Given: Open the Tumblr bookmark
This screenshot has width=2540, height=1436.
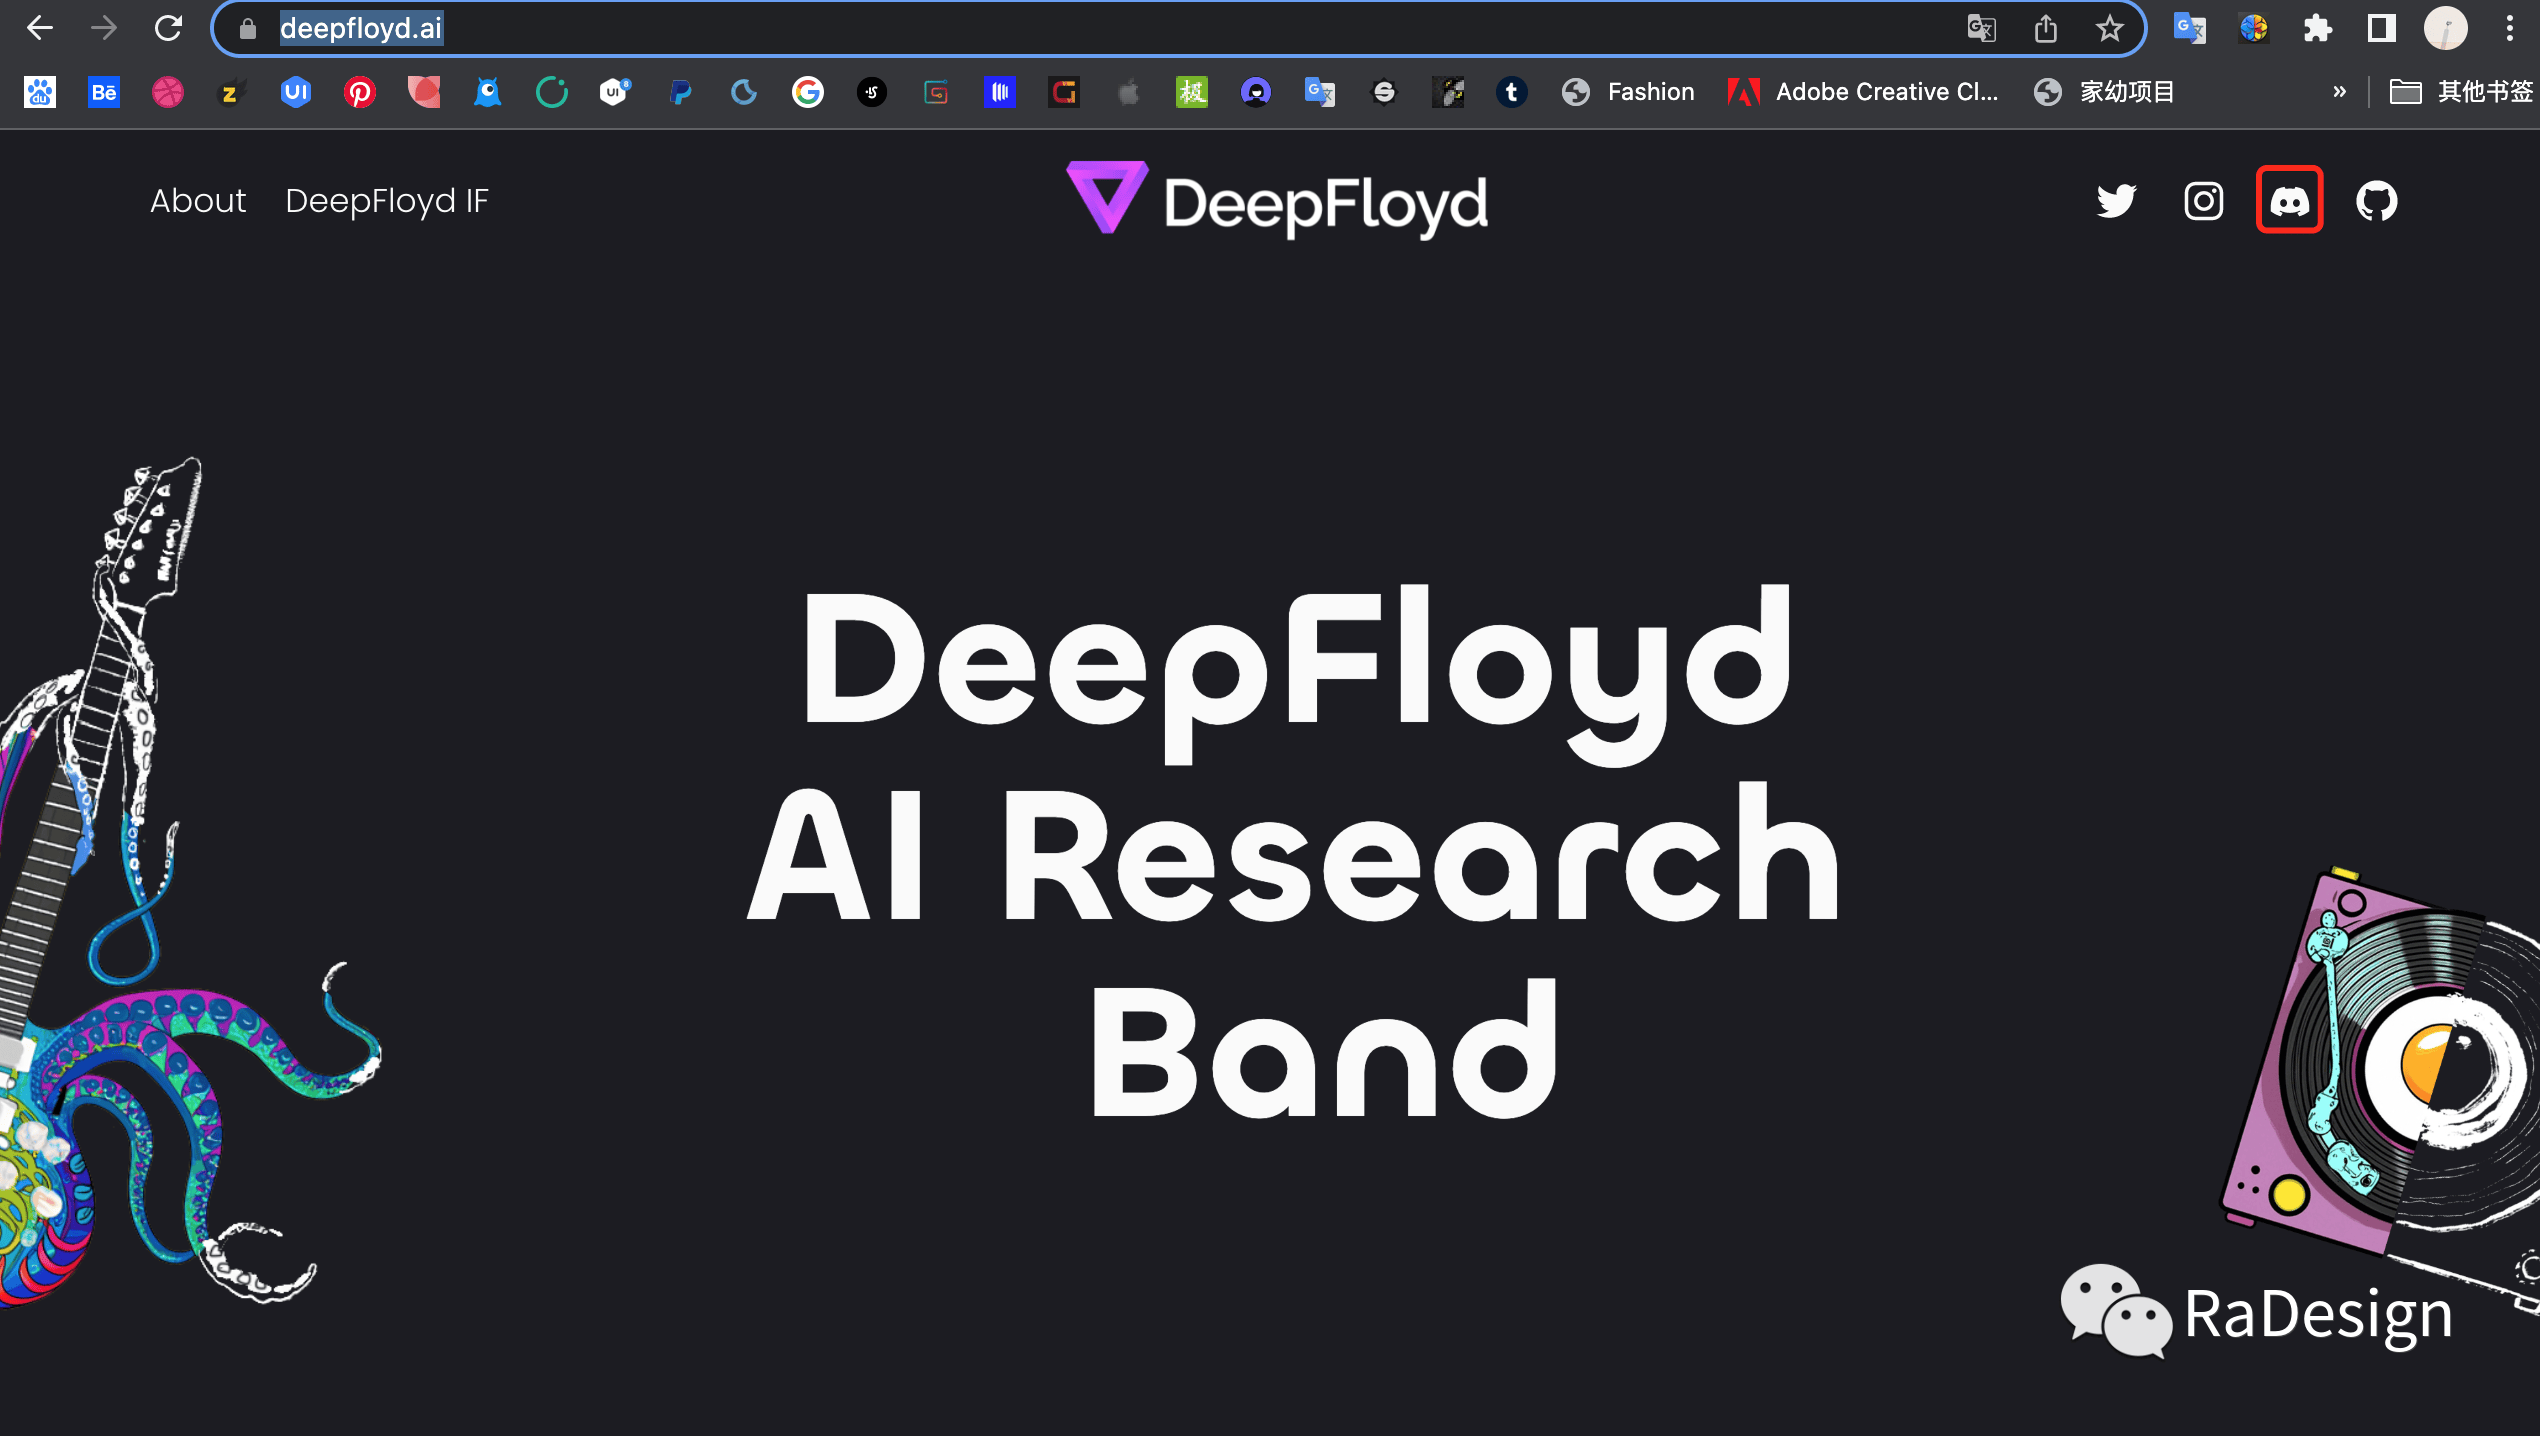Looking at the screenshot, I should click(1512, 92).
